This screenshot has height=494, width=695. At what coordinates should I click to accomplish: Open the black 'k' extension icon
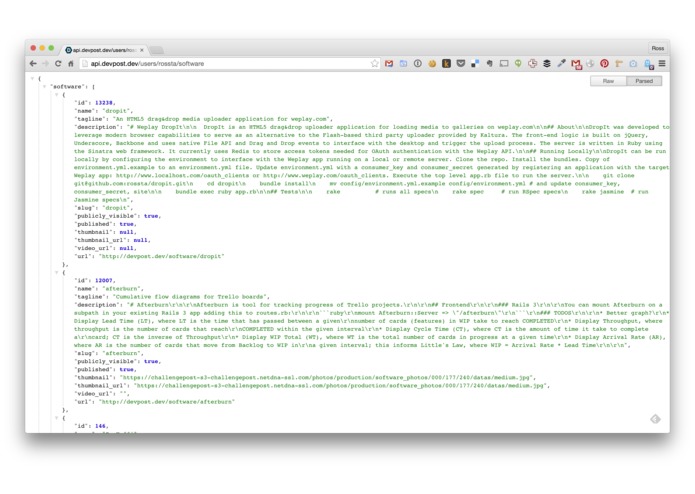tap(446, 63)
